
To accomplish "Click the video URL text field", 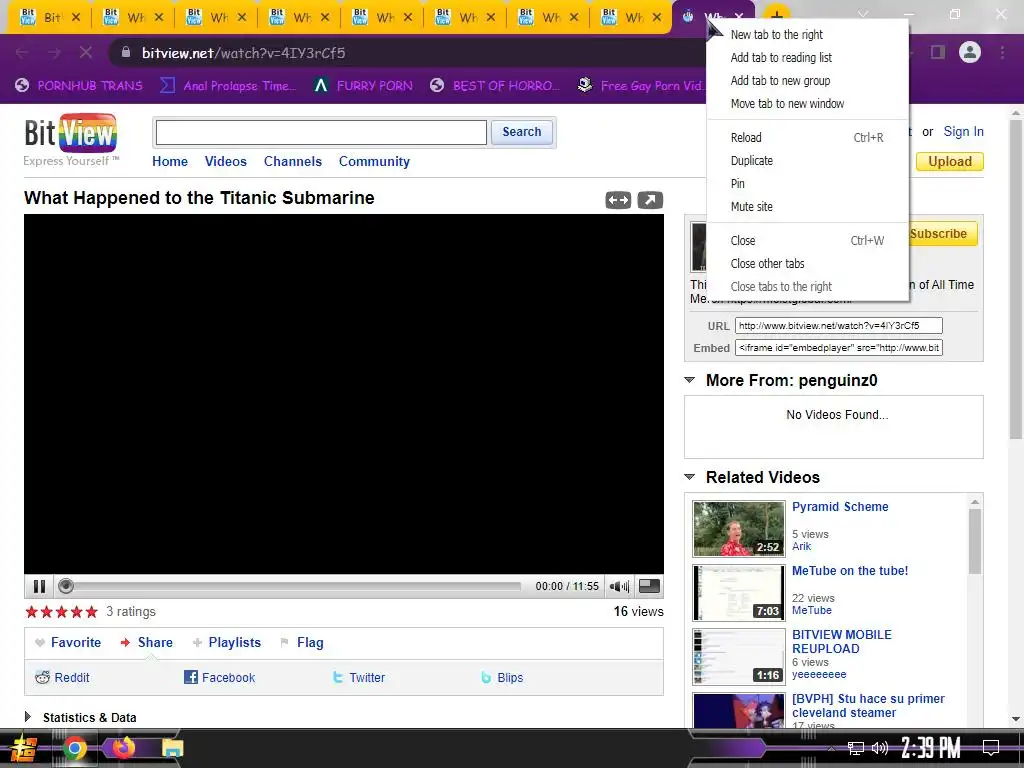I will (x=839, y=325).
